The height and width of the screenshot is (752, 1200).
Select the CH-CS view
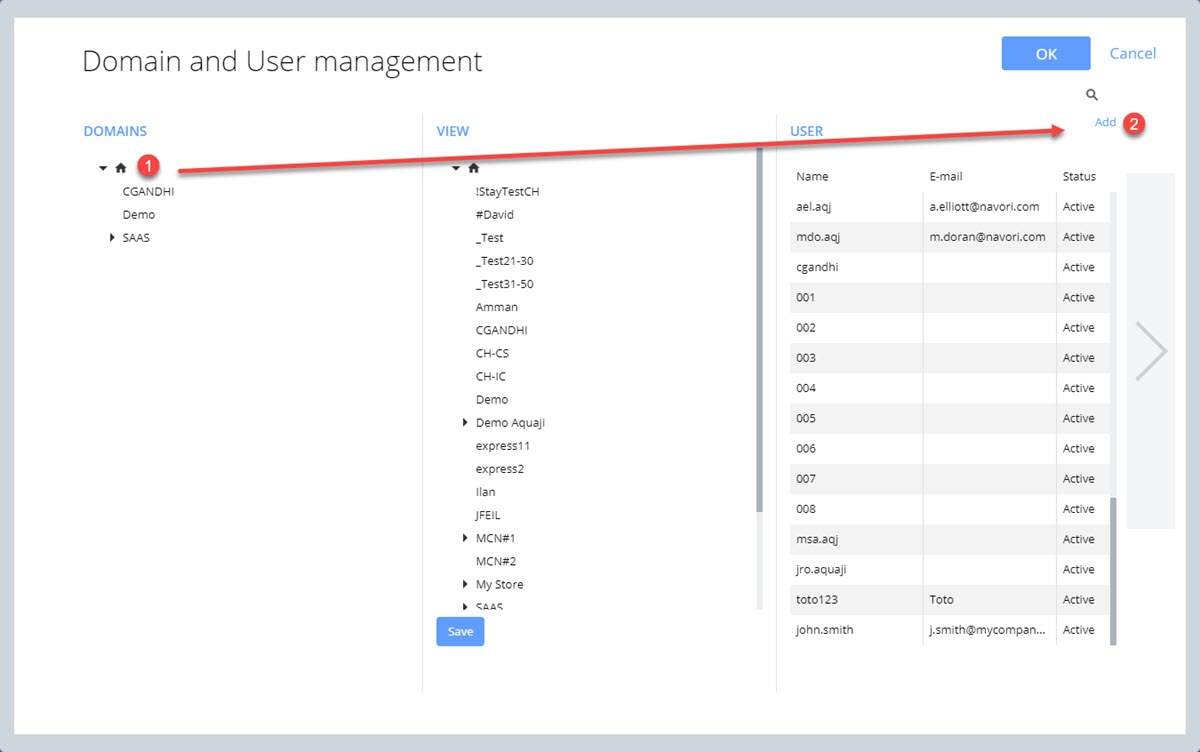(493, 353)
